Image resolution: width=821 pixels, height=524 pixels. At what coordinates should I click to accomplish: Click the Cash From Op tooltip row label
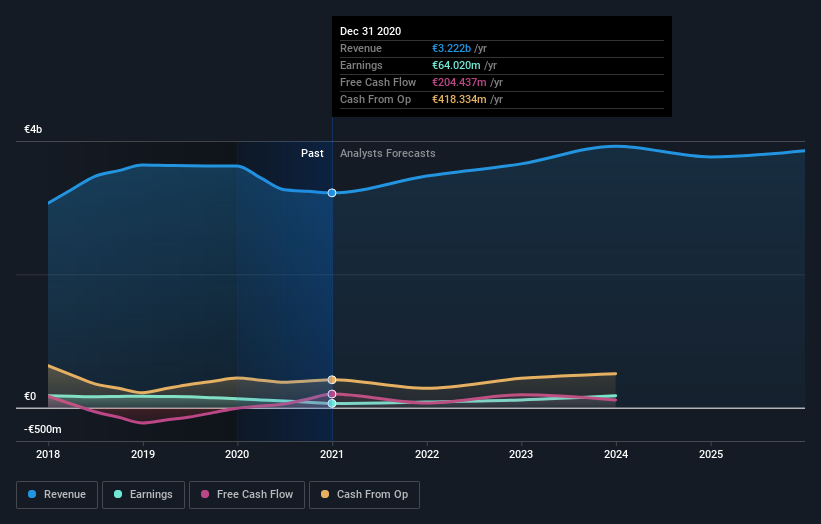coord(375,99)
